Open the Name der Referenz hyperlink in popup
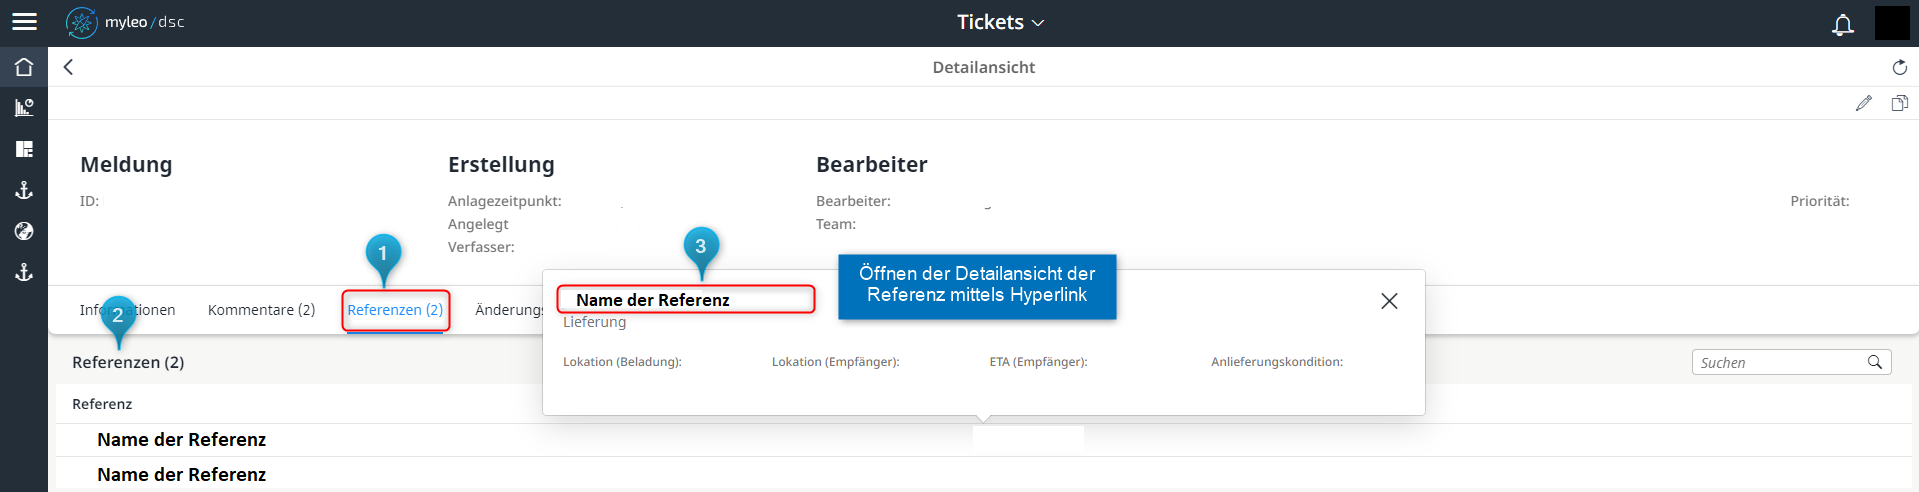 pos(653,300)
